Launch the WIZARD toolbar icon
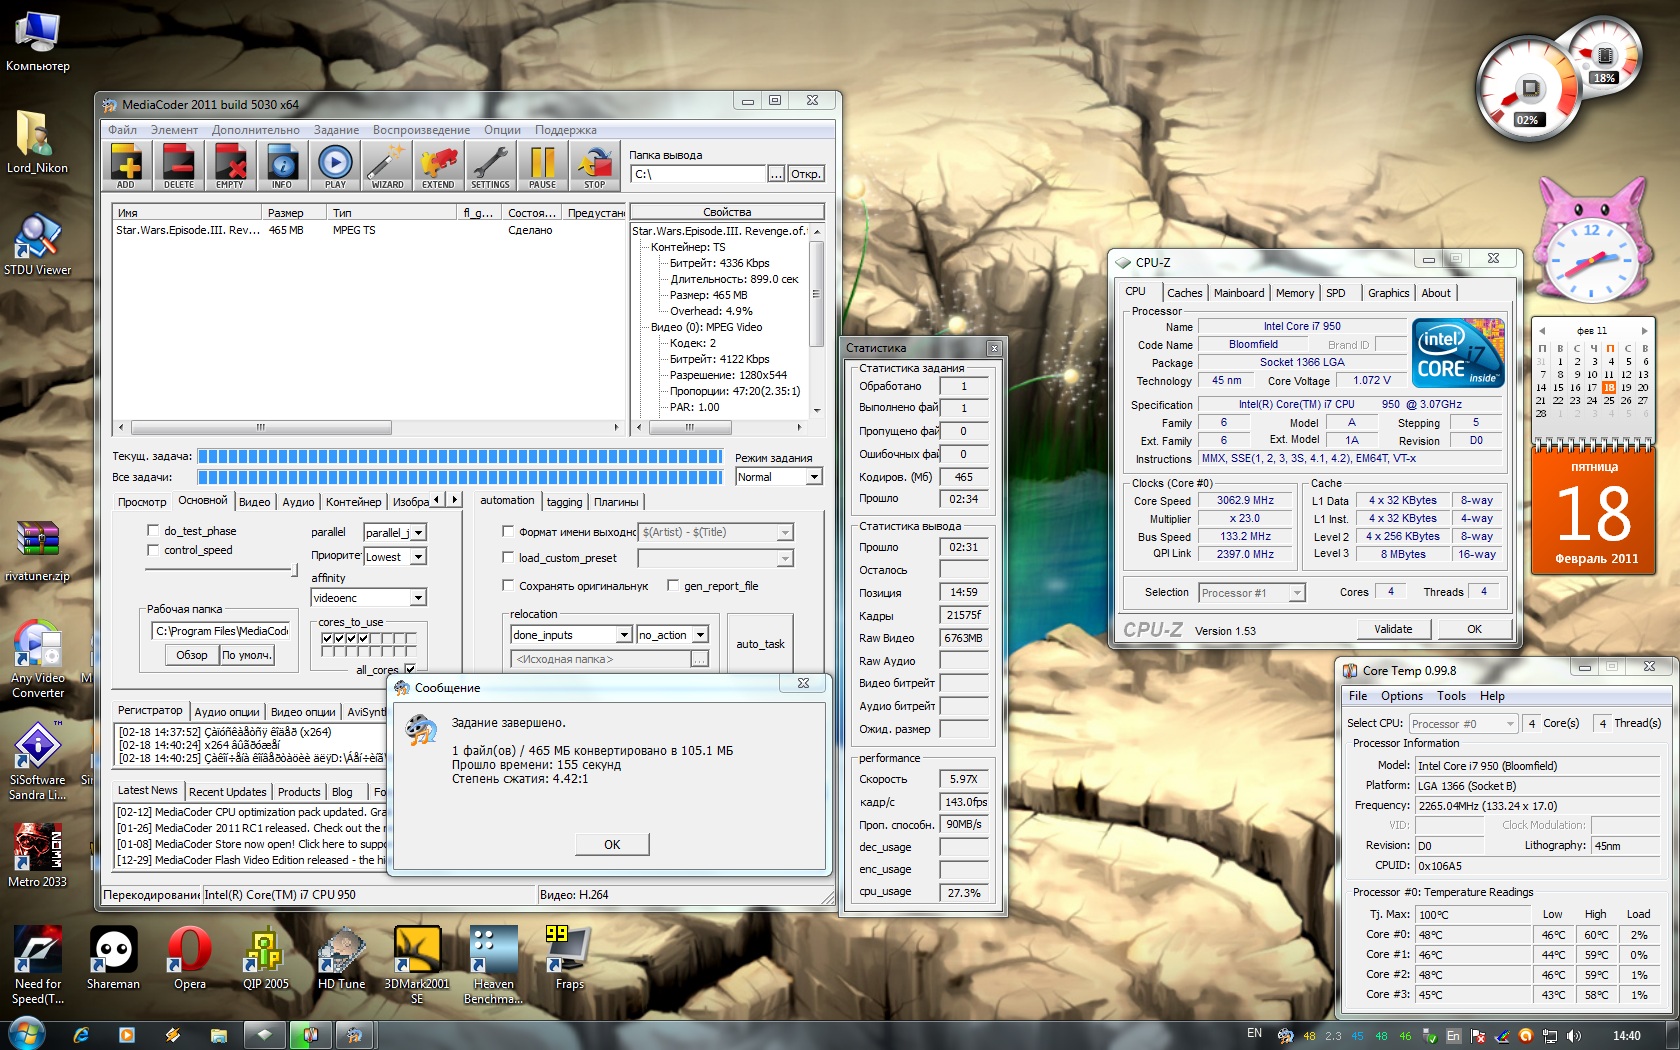The image size is (1680, 1050). tap(387, 165)
